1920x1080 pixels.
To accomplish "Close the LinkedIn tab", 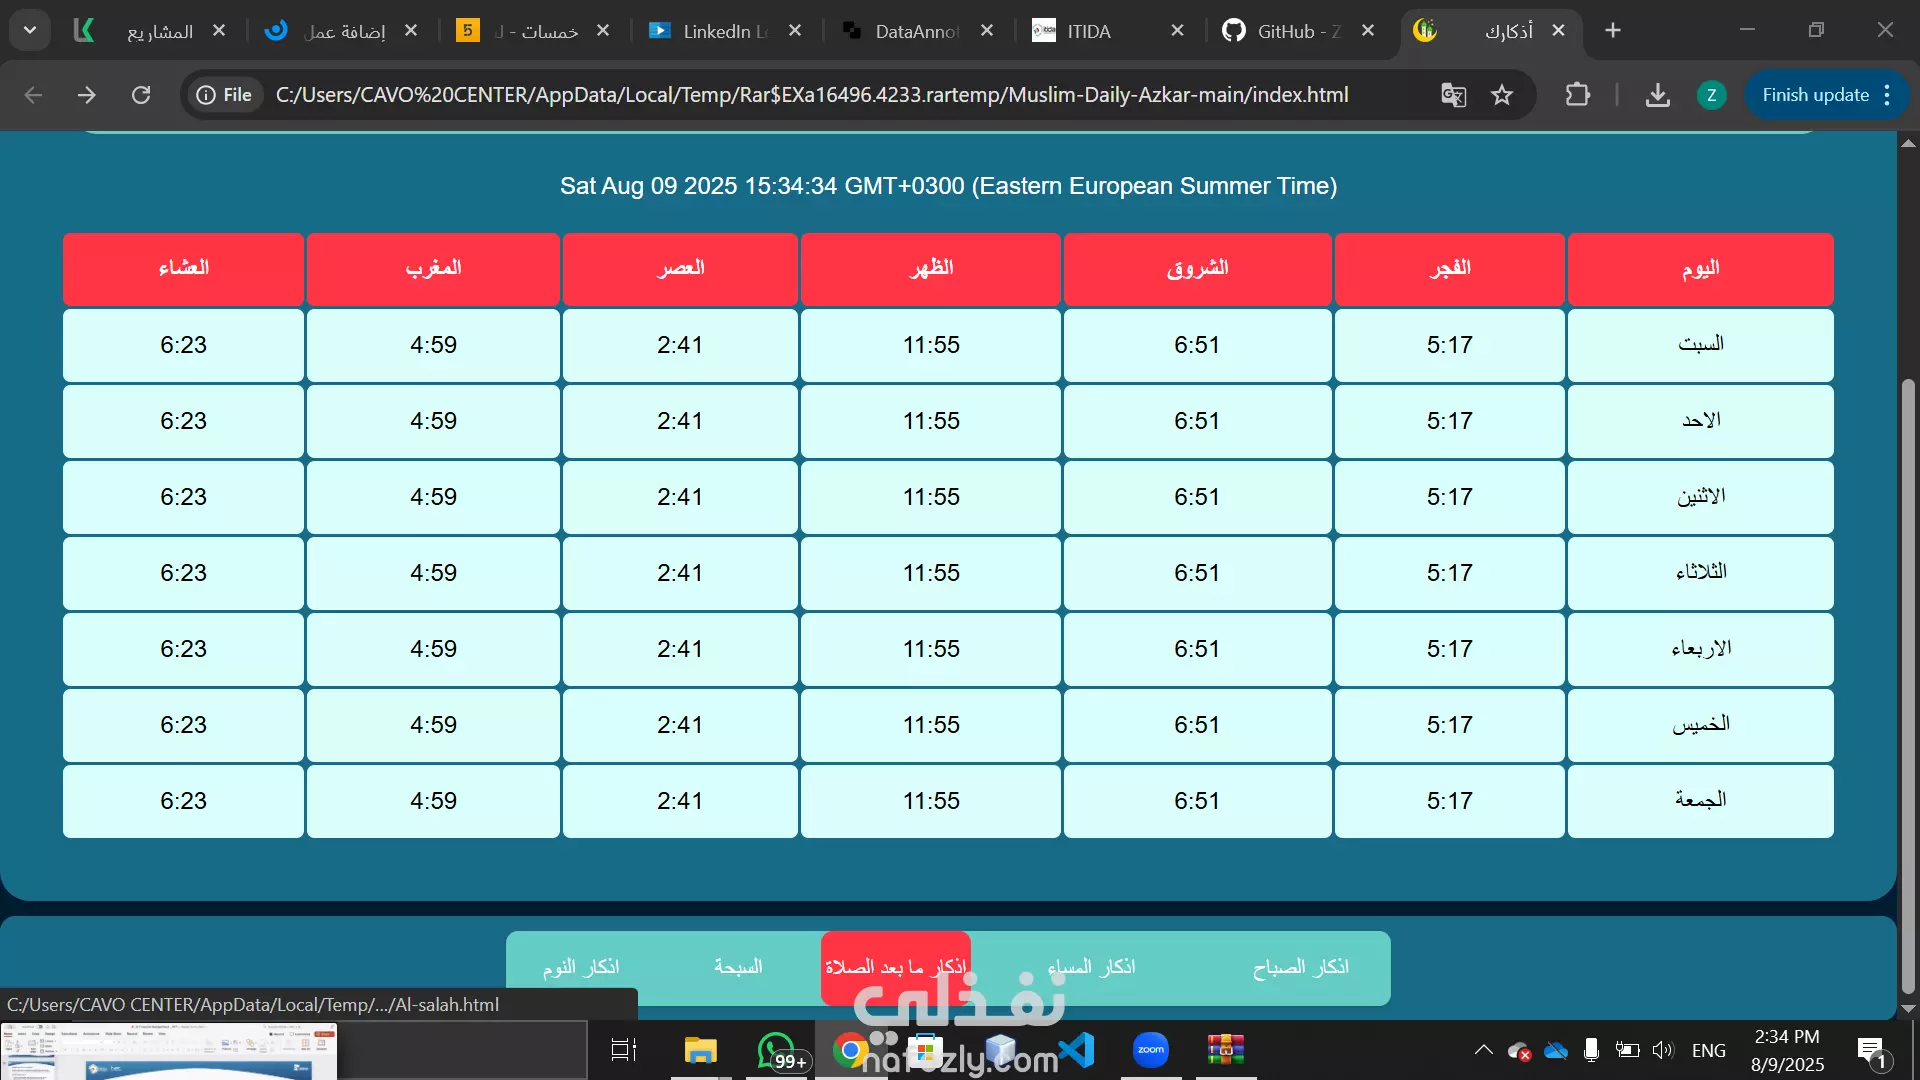I will [x=795, y=31].
